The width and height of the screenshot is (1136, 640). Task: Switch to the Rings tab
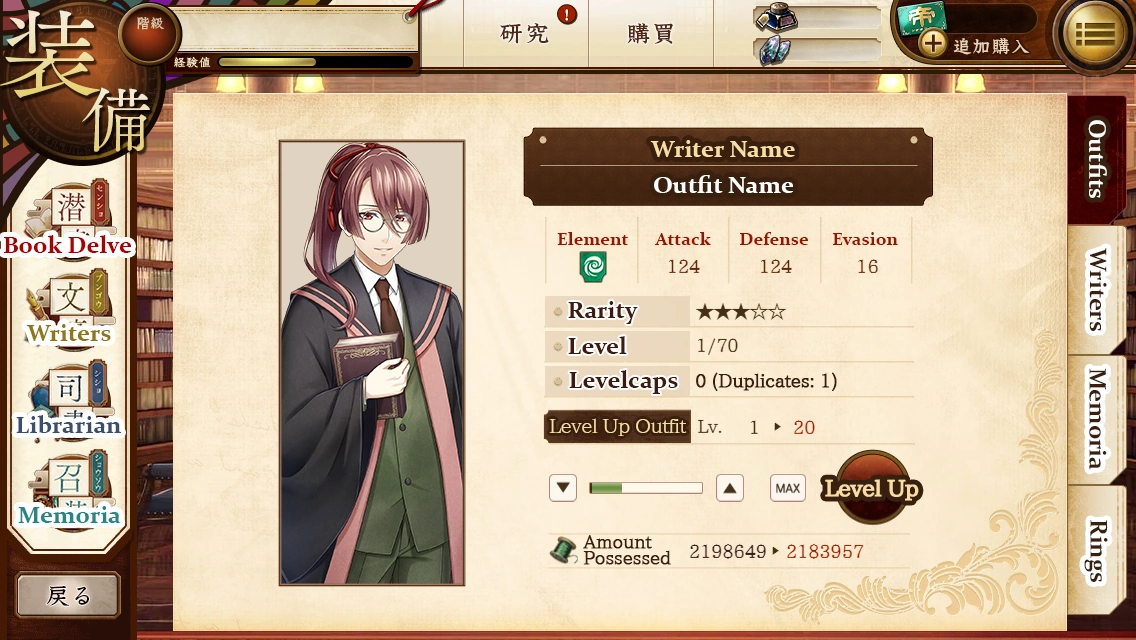click(1096, 549)
